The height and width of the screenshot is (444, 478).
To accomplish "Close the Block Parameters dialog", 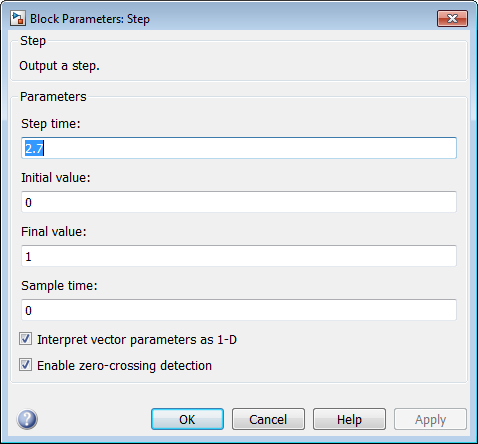I will 452,18.
